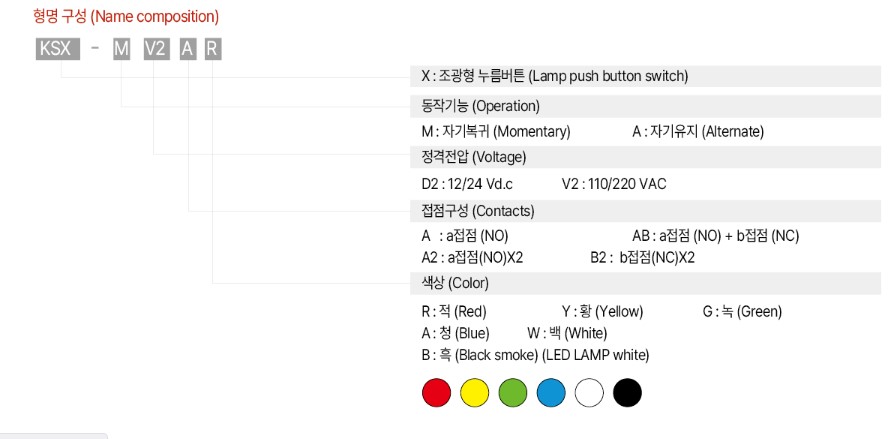This screenshot has width=891, height=439.
Task: Click the B : Black smoke description
Action: pyautogui.click(x=535, y=356)
